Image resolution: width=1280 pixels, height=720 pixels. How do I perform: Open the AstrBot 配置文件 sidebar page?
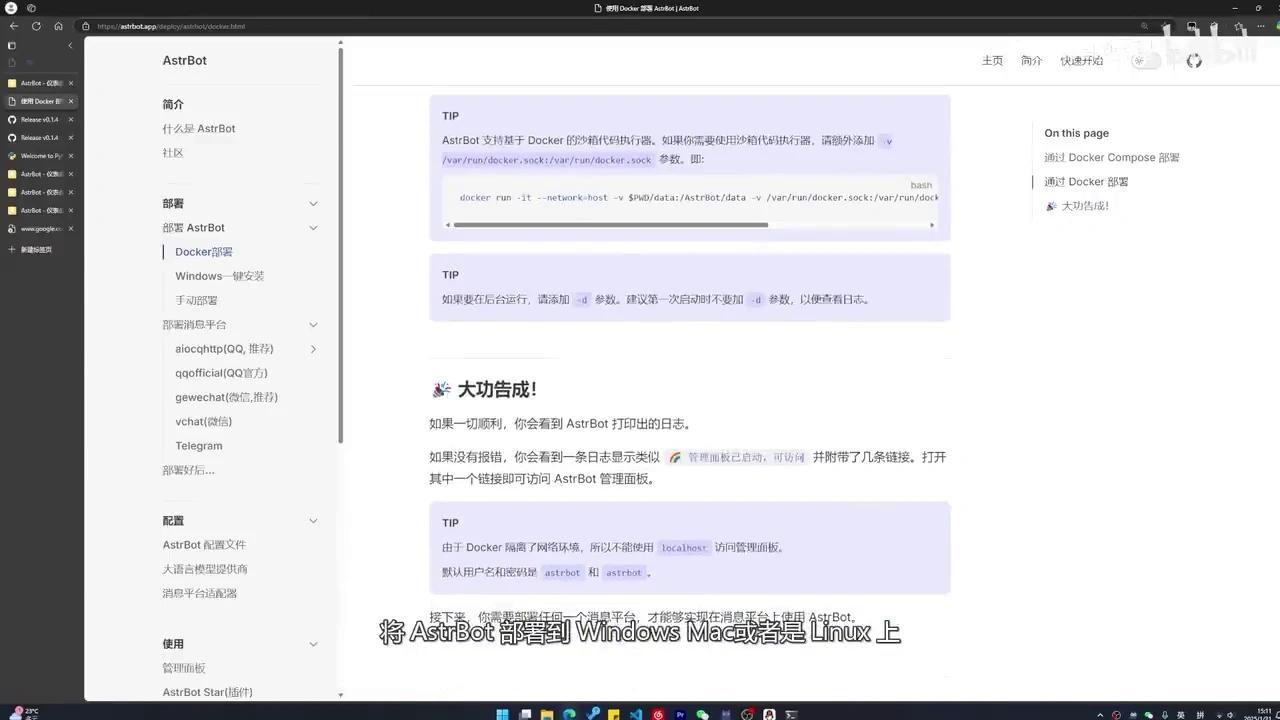point(204,545)
